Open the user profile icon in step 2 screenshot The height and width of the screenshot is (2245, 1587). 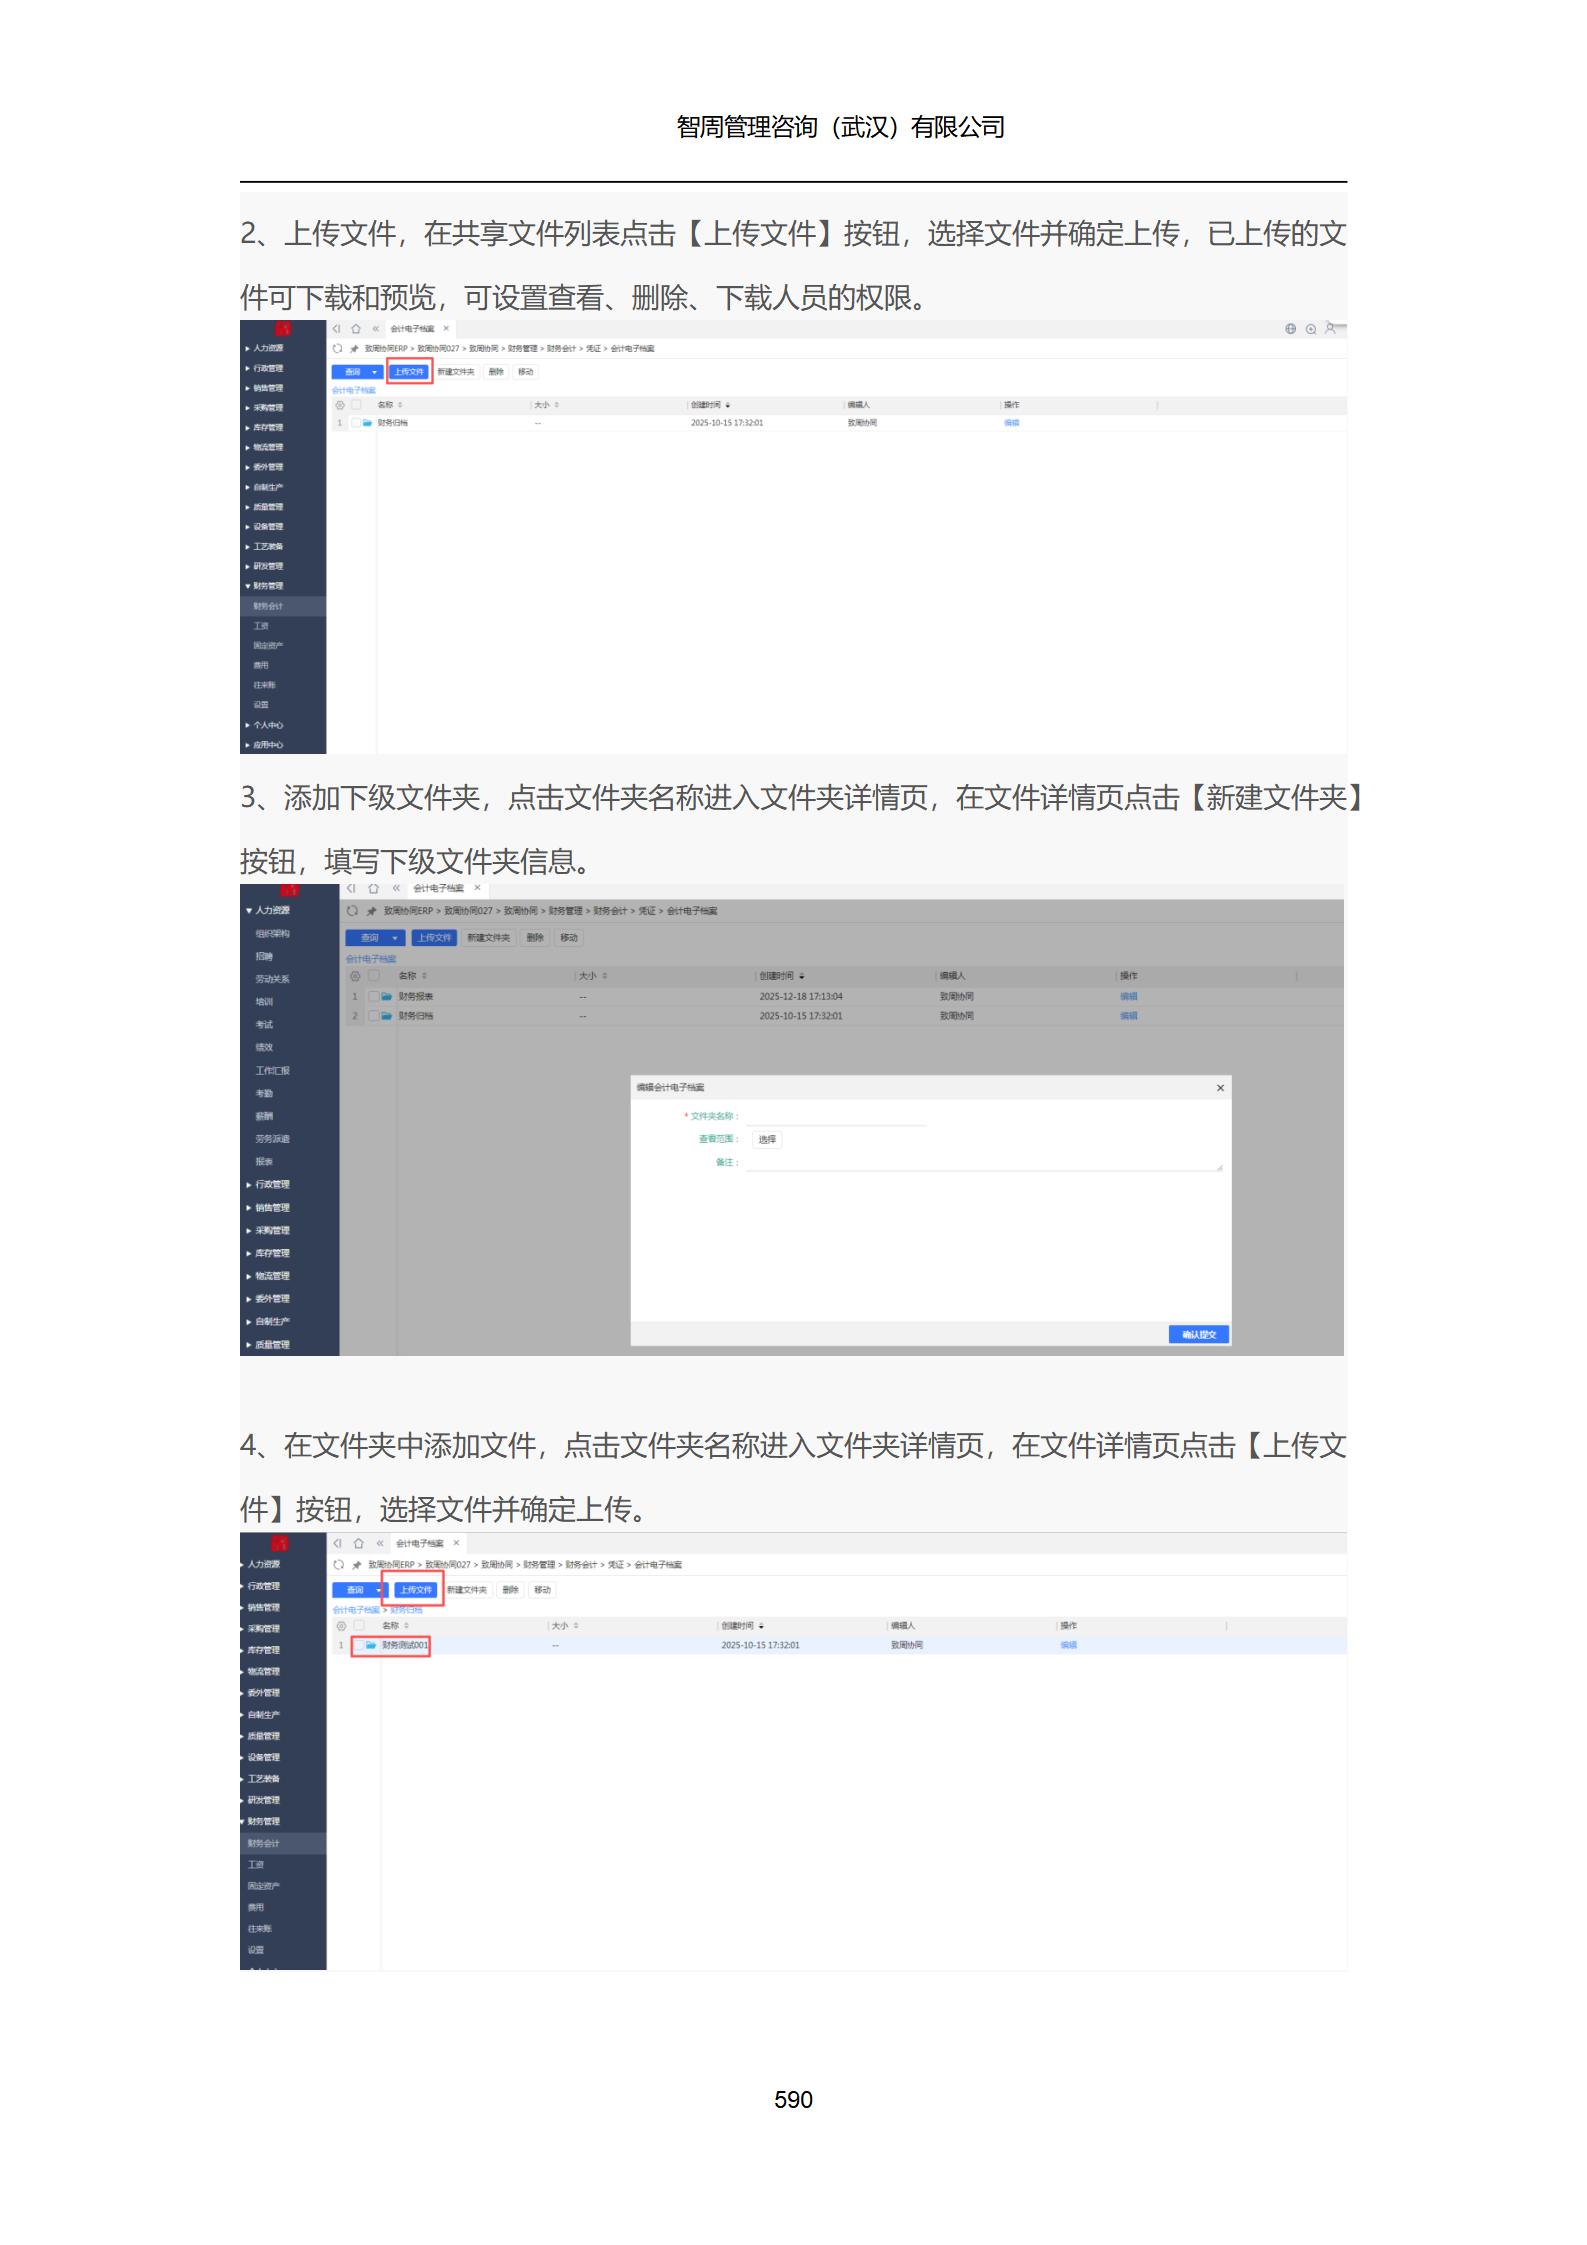tap(1330, 328)
